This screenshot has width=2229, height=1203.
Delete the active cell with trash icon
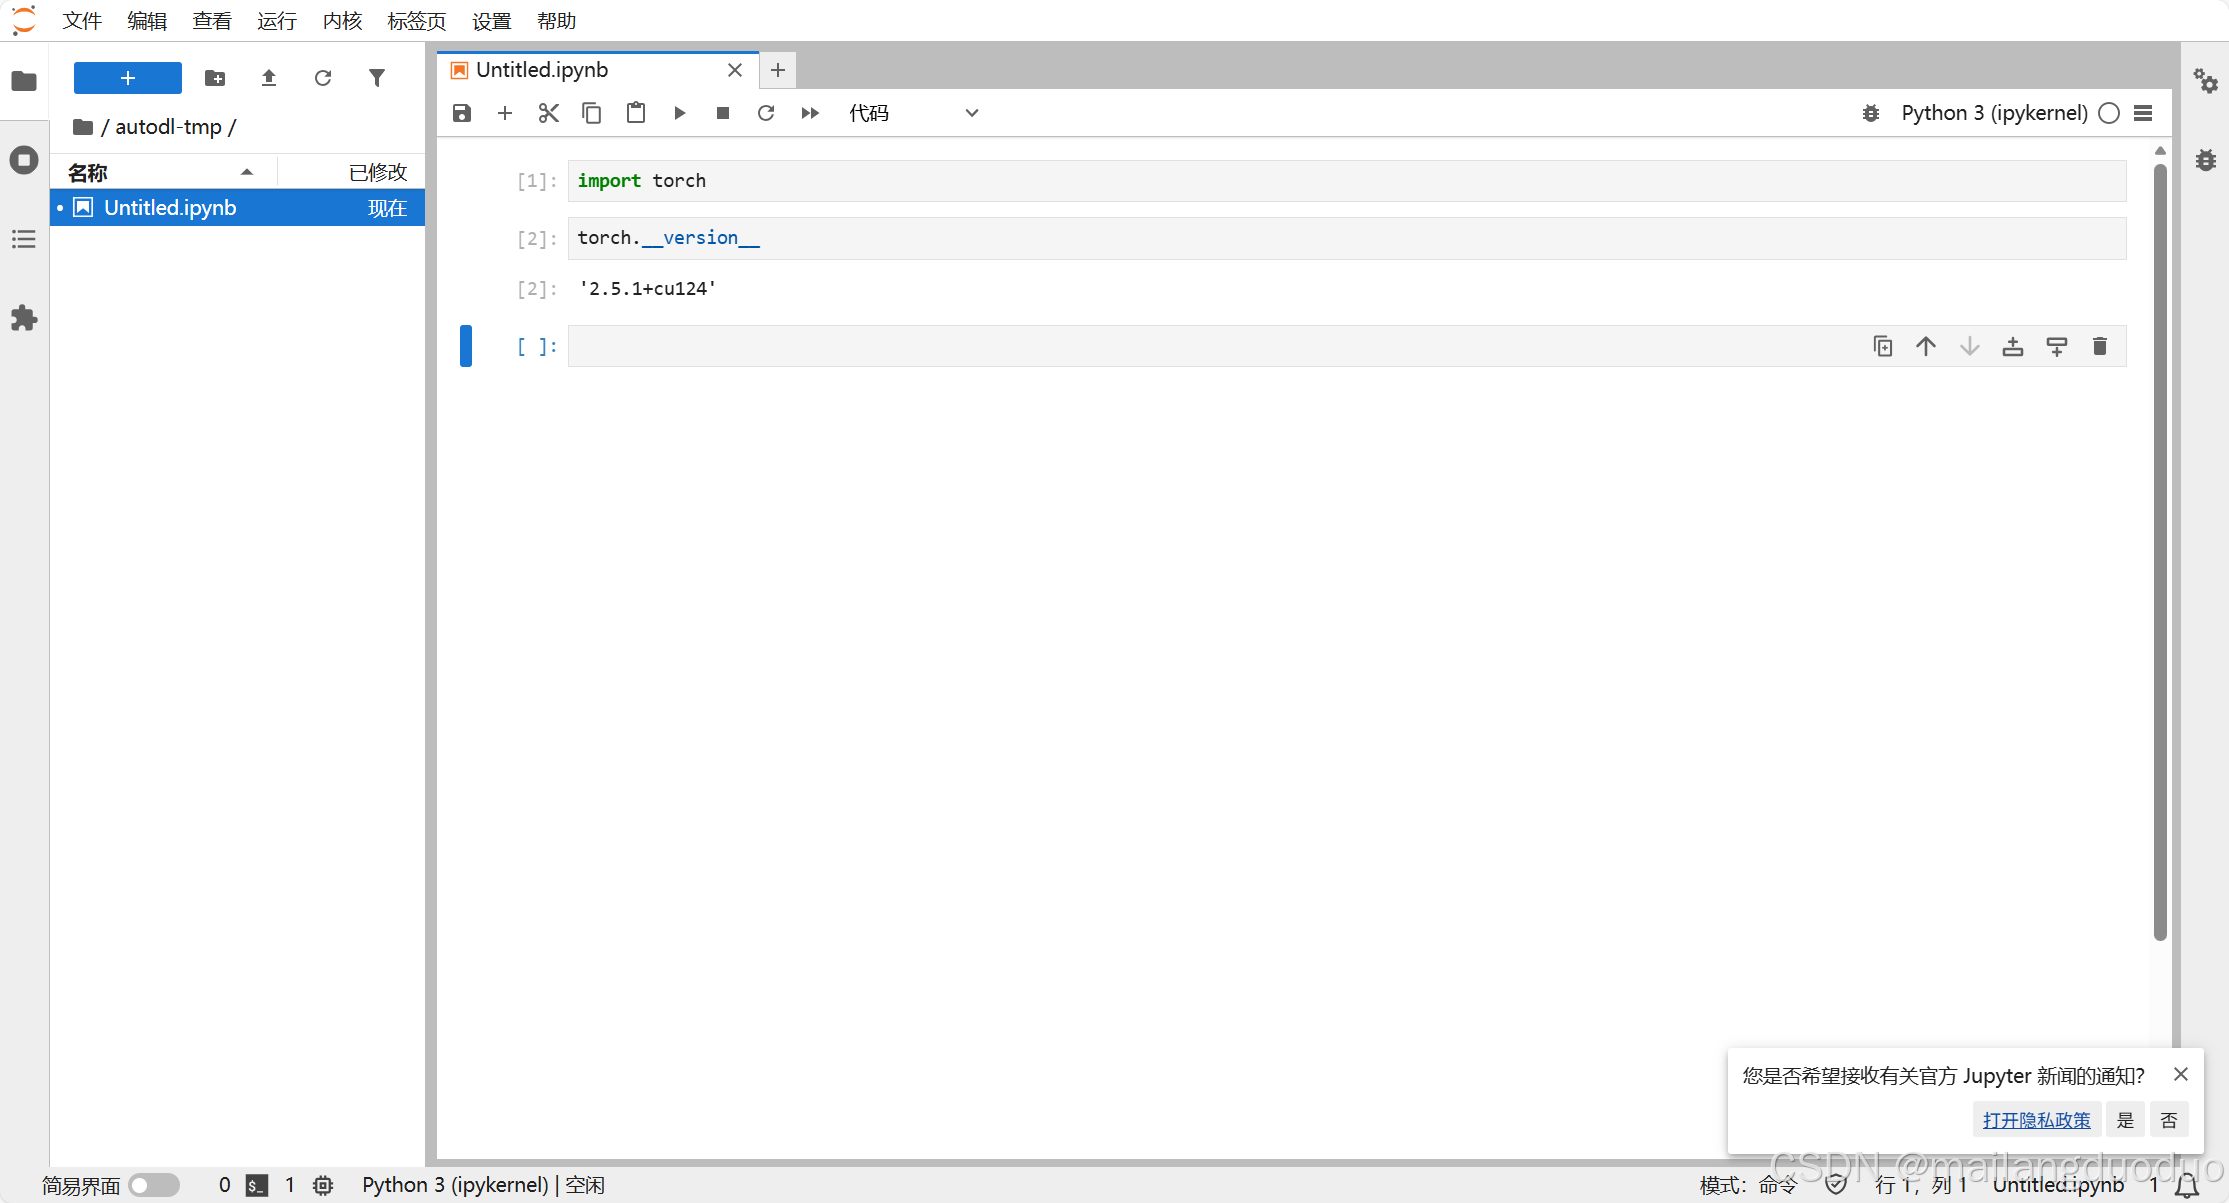pos(2099,346)
